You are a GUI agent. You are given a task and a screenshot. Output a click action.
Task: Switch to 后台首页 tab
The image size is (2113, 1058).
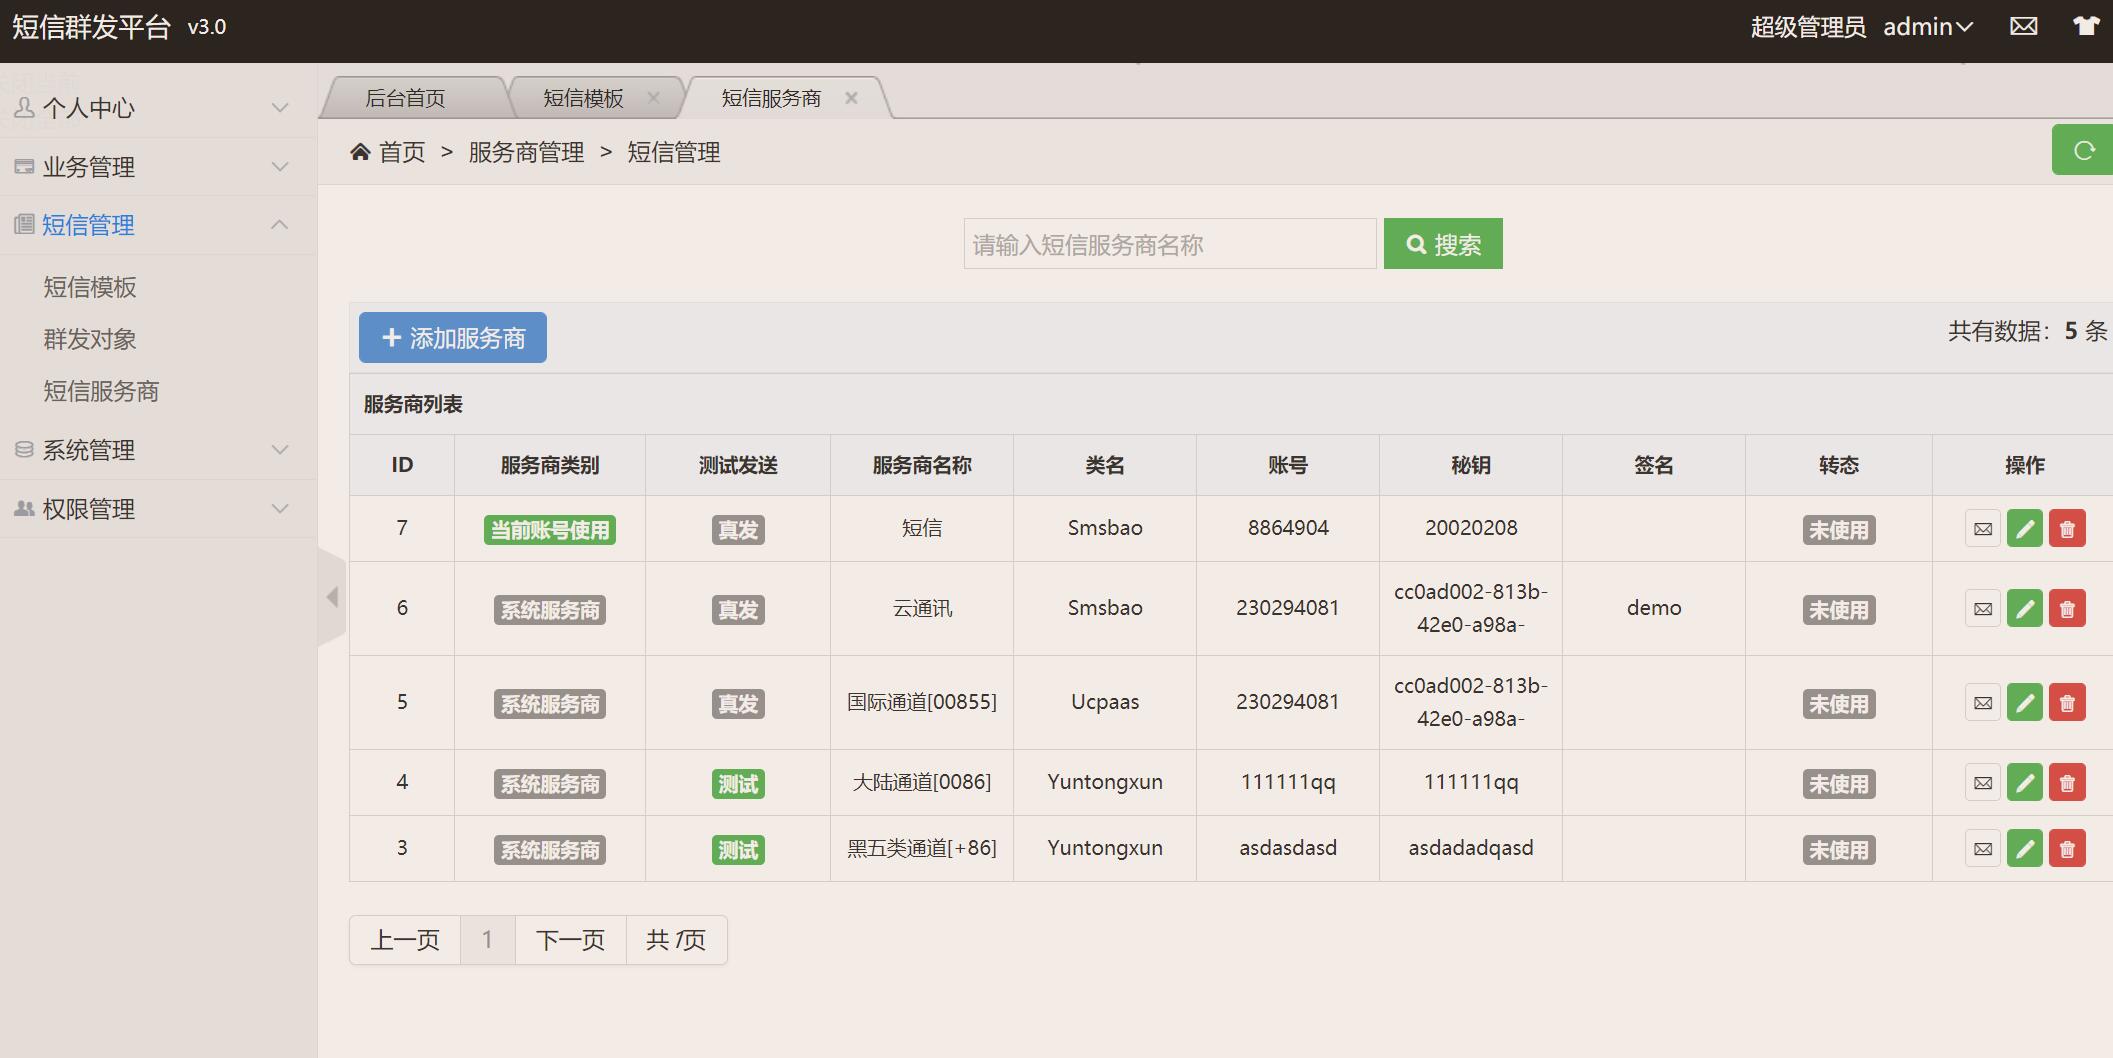[x=405, y=98]
